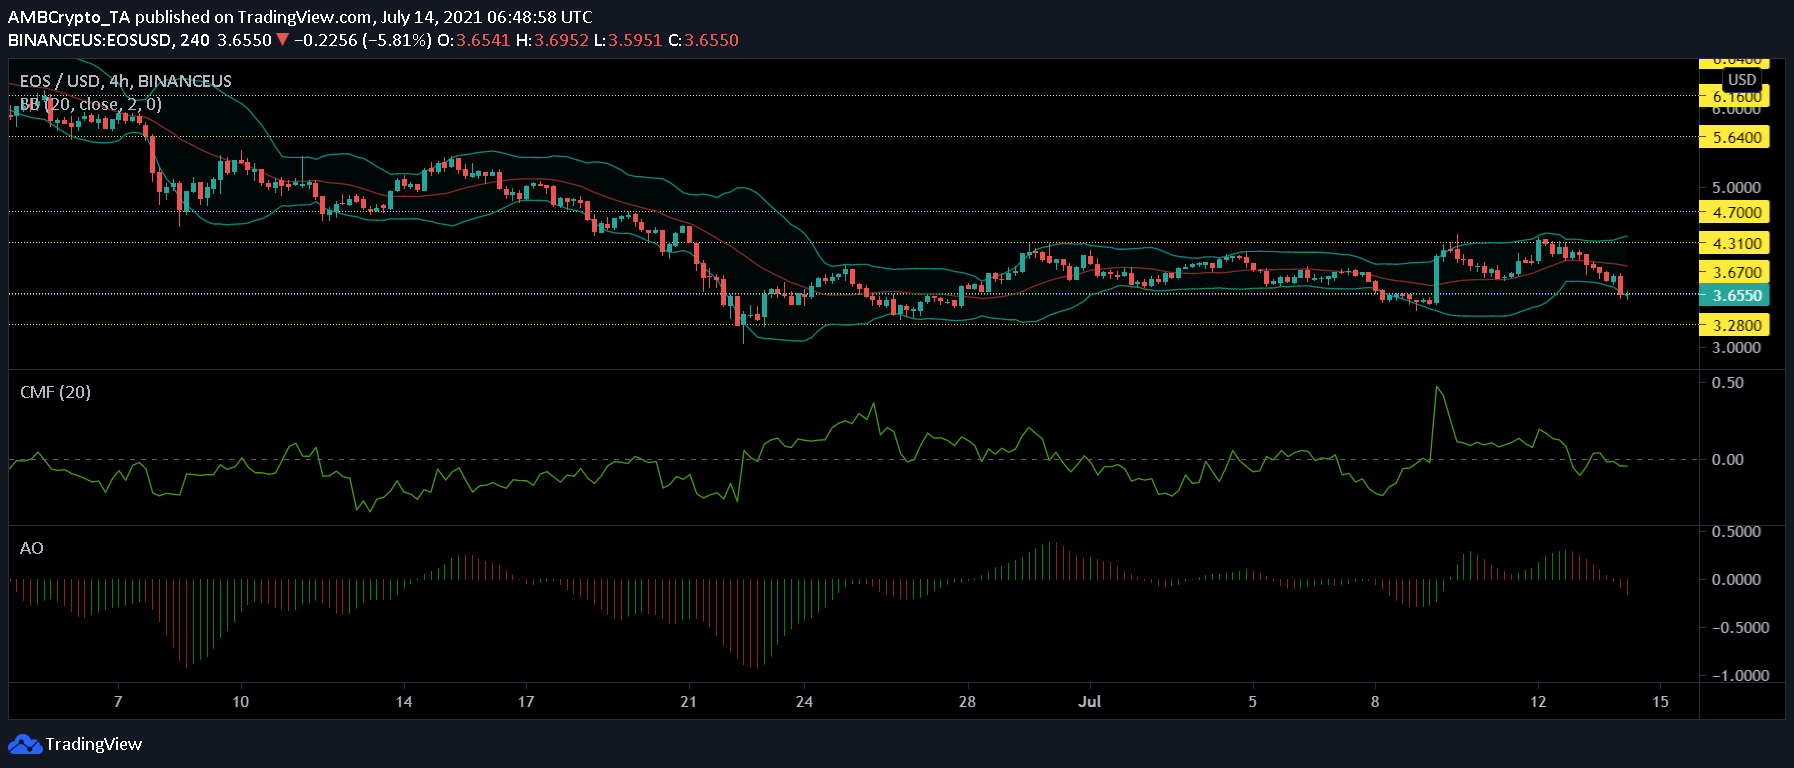
Task: Click the CMF 0.50 axis value
Action: click(1728, 383)
